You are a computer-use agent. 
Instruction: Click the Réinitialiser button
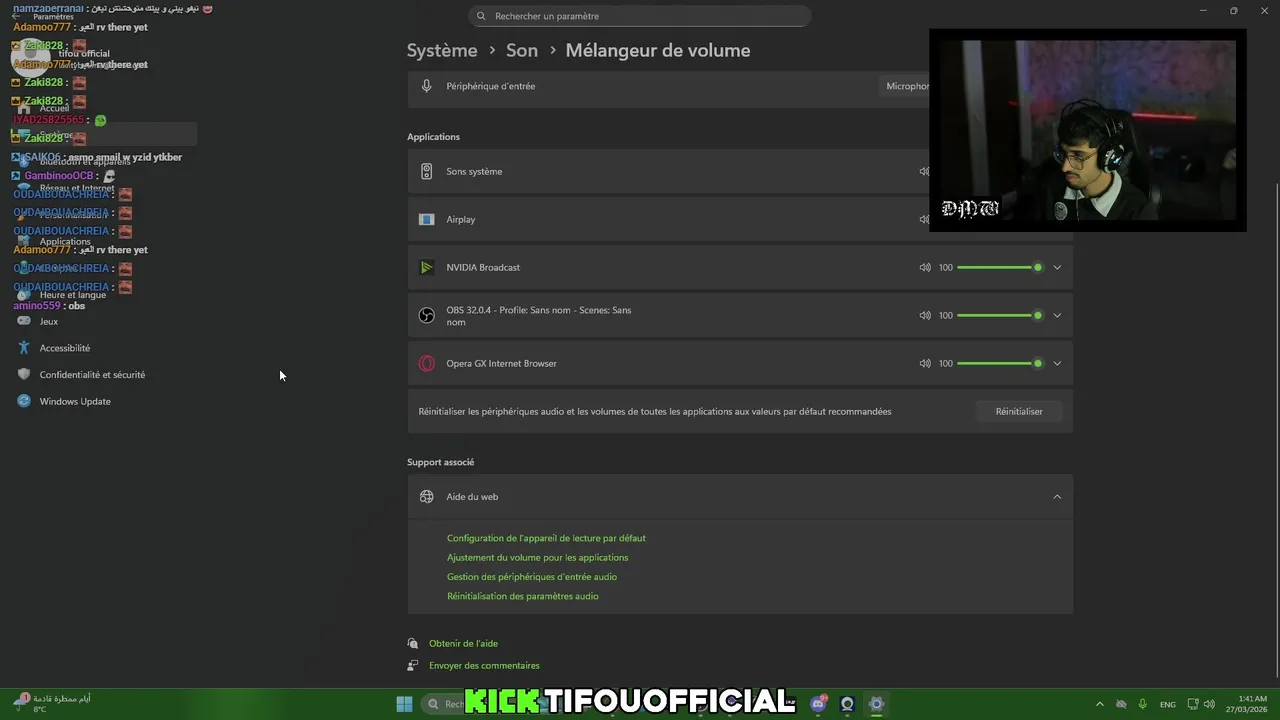[1019, 411]
